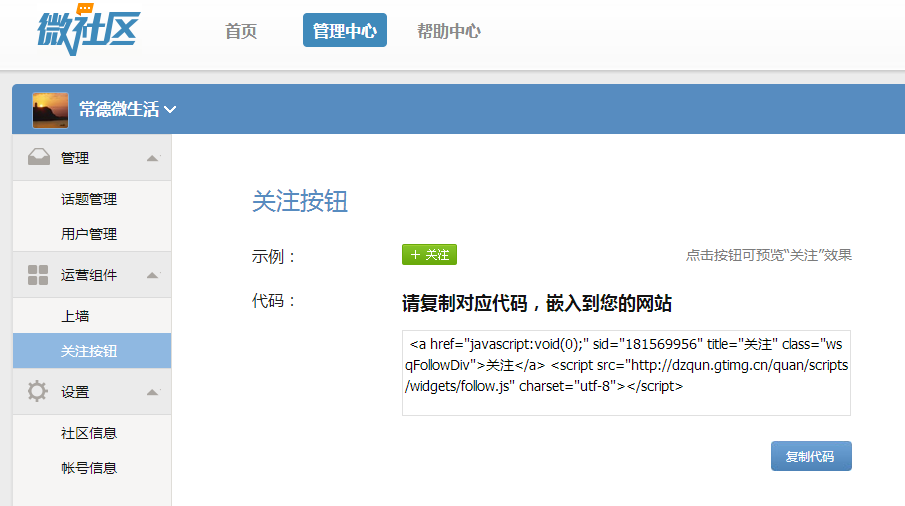
Task: Click the 设置 gear icon
Action: tap(38, 391)
